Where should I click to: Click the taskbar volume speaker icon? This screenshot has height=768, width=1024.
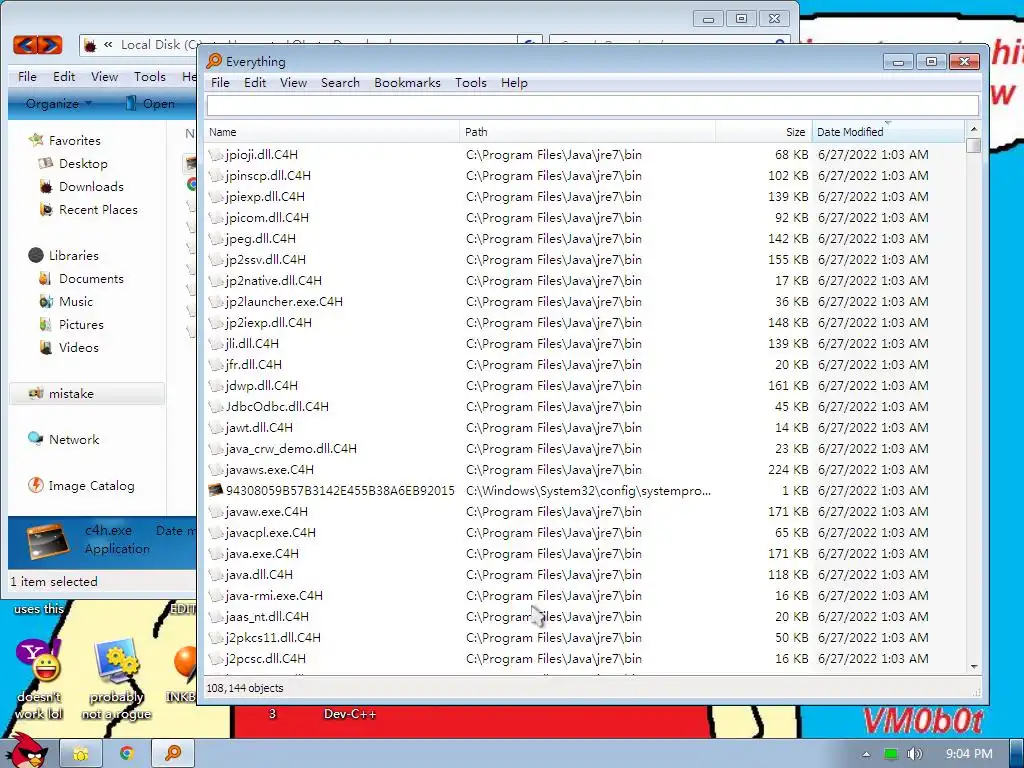(914, 754)
